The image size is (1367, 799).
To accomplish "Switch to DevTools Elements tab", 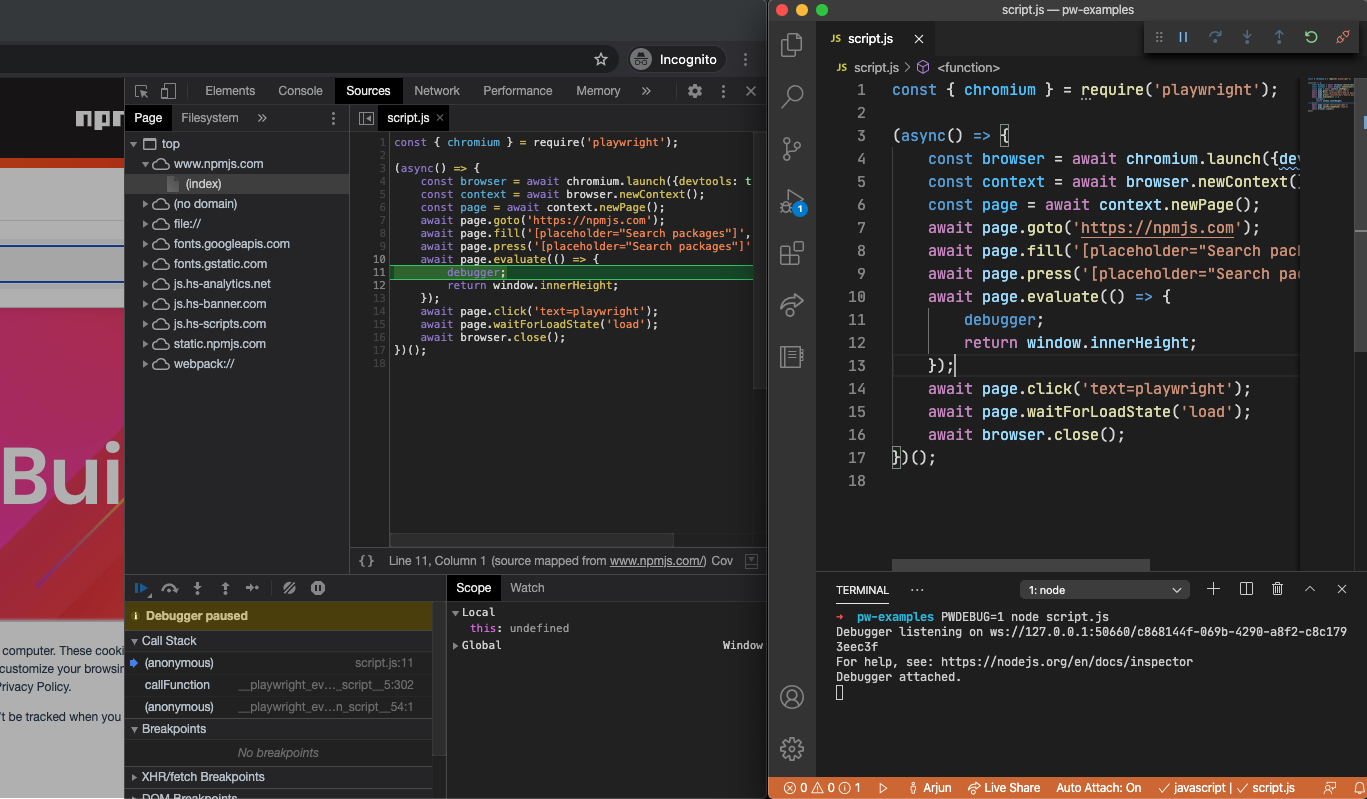I will point(230,91).
